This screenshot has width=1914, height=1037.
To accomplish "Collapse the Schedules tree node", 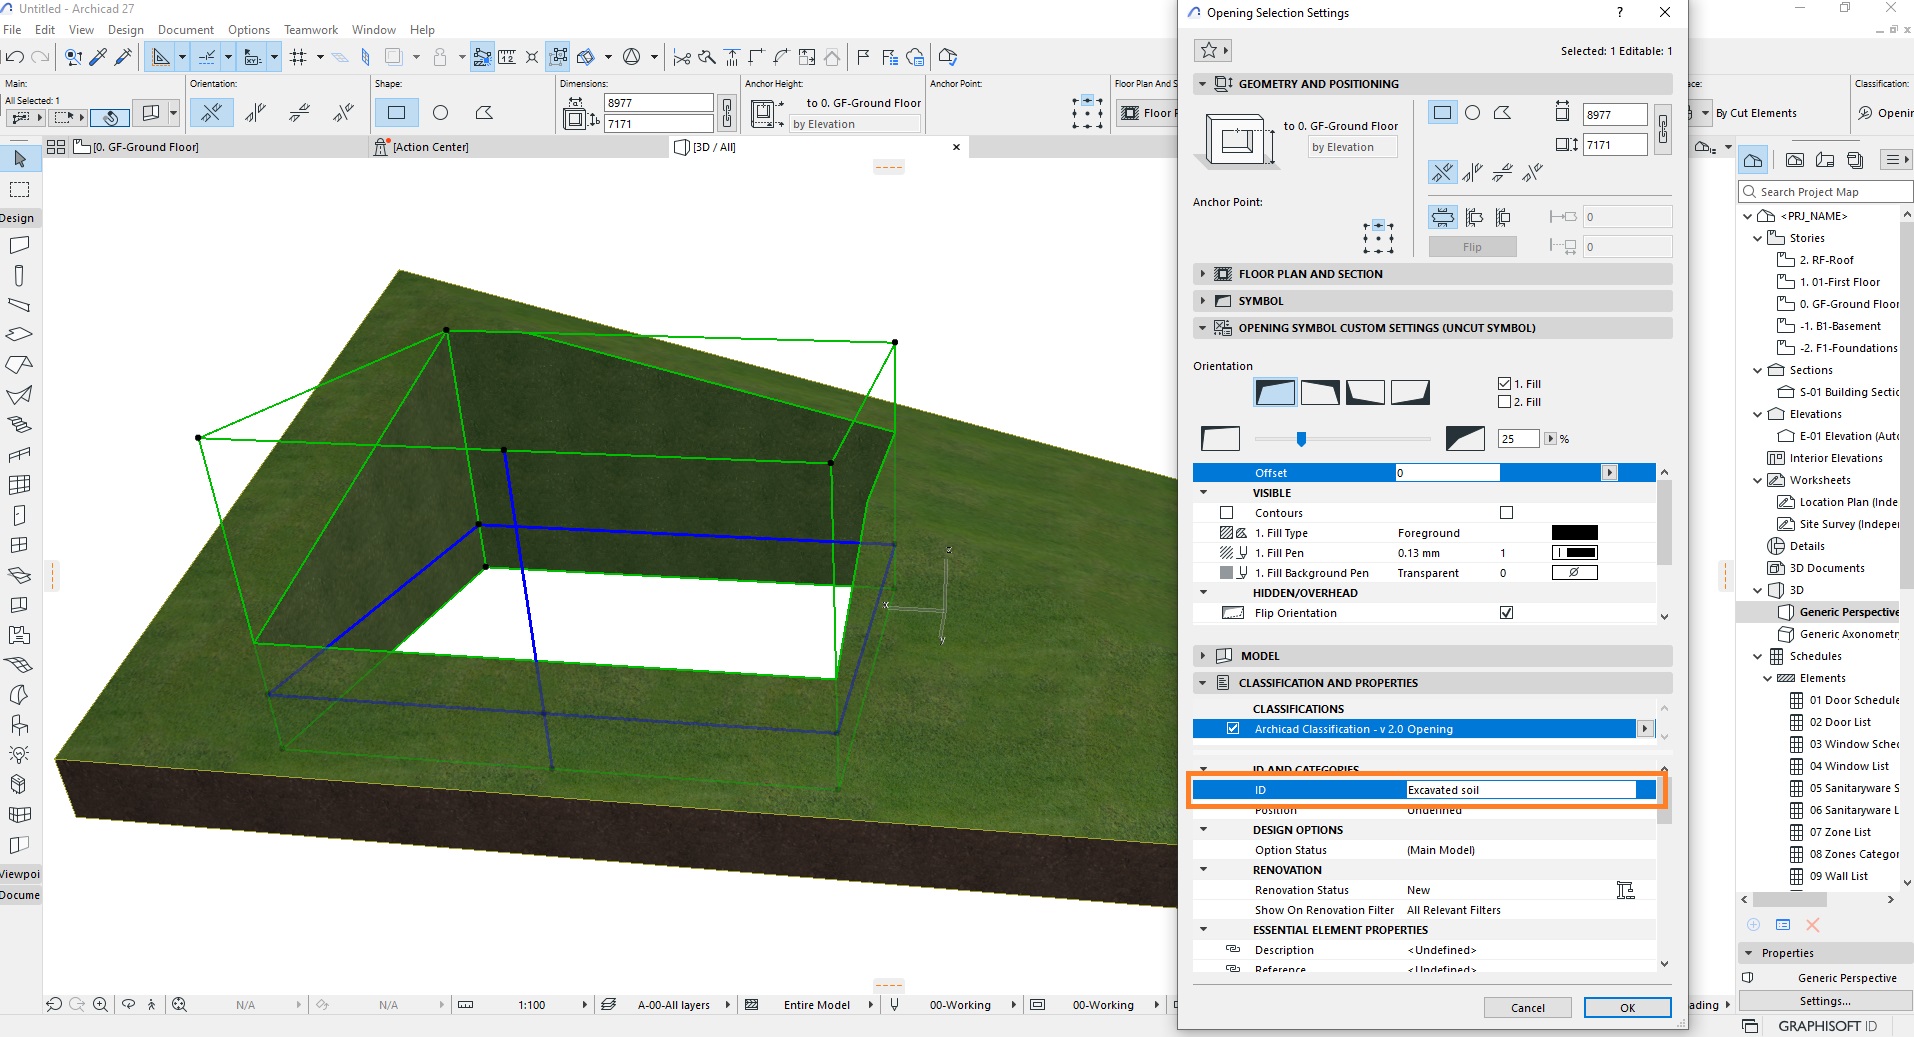I will (x=1757, y=656).
